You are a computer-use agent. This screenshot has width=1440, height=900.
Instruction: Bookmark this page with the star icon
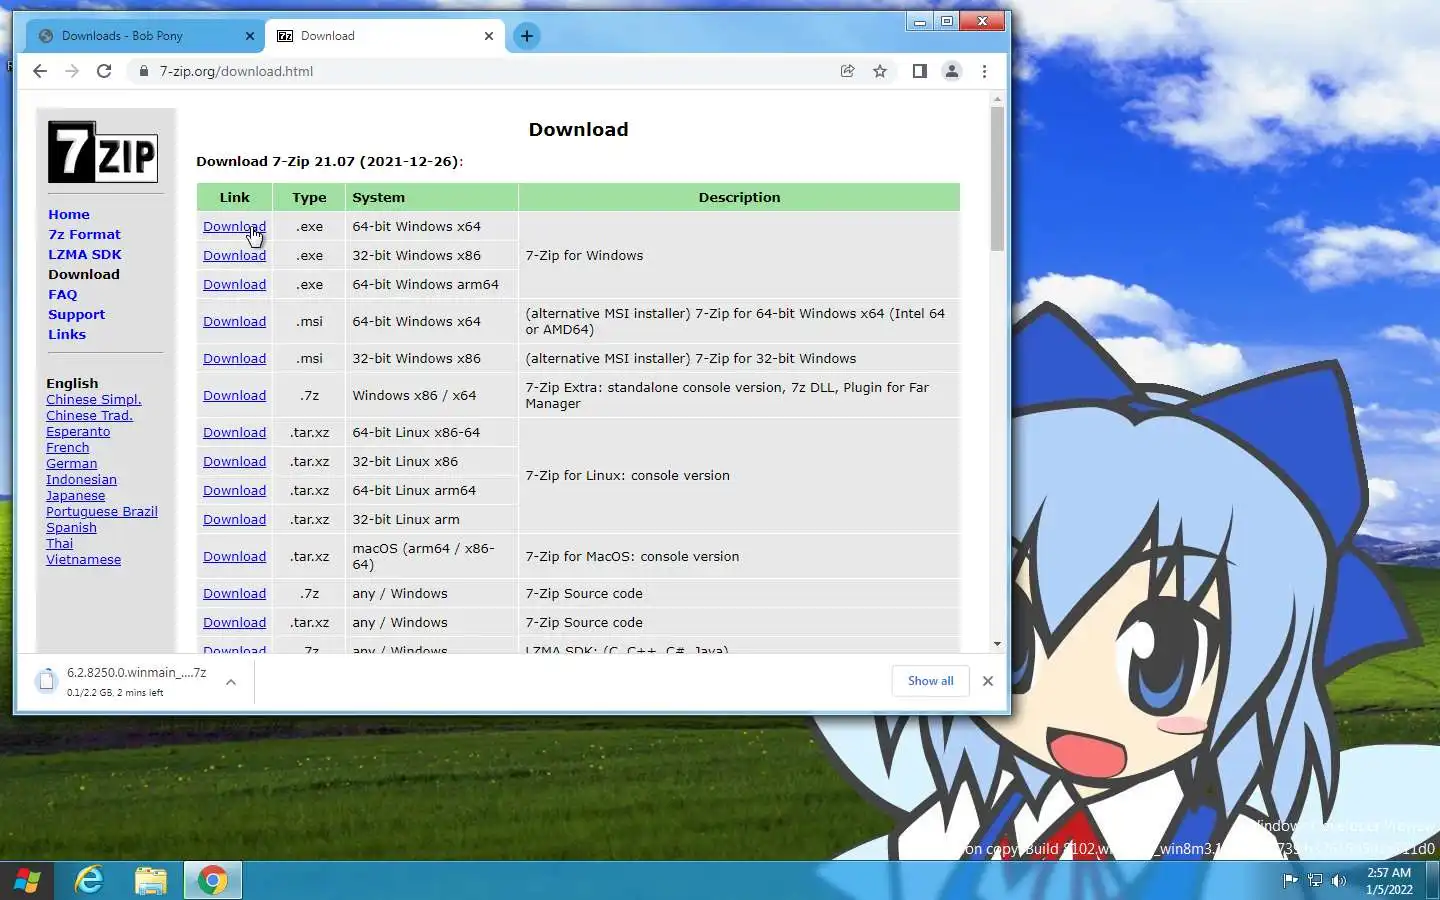880,71
